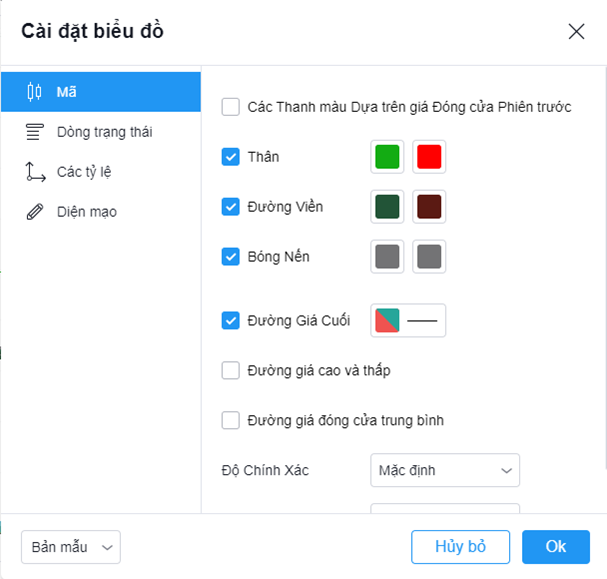Pick the dark red Đường Viền swatch
This screenshot has width=607, height=579.
(429, 207)
